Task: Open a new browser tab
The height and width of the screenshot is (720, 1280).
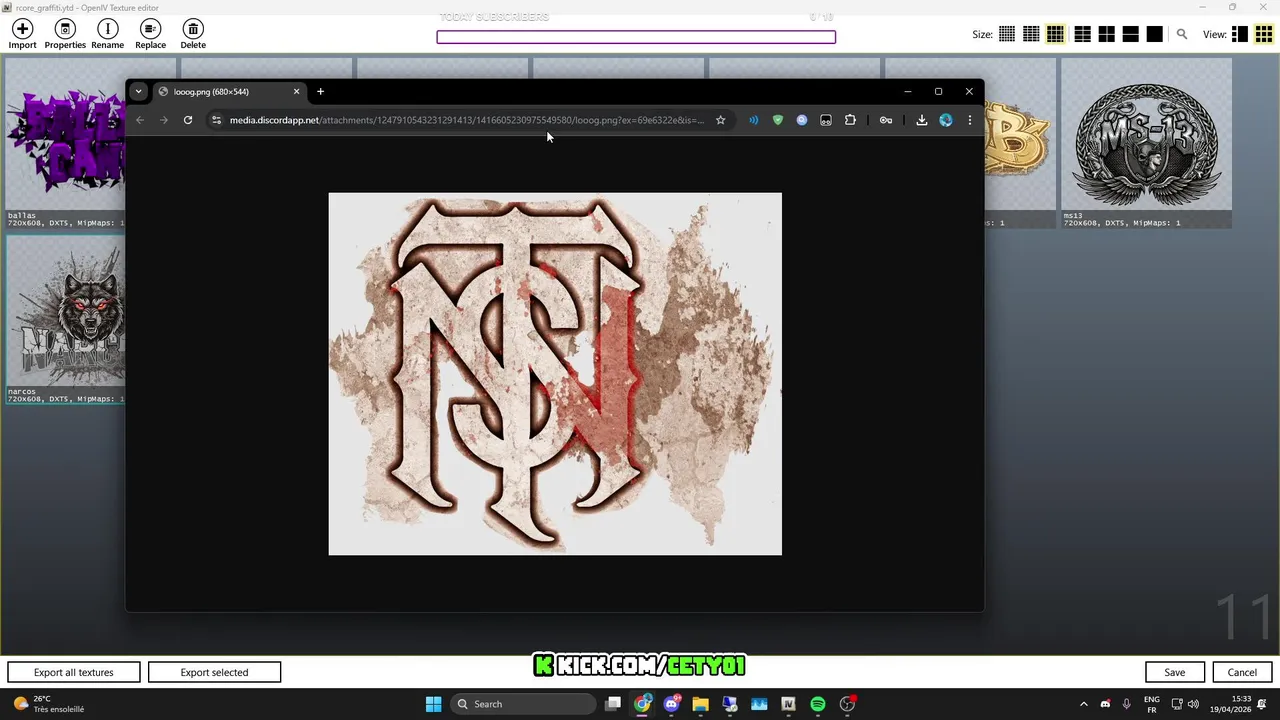Action: click(x=320, y=91)
